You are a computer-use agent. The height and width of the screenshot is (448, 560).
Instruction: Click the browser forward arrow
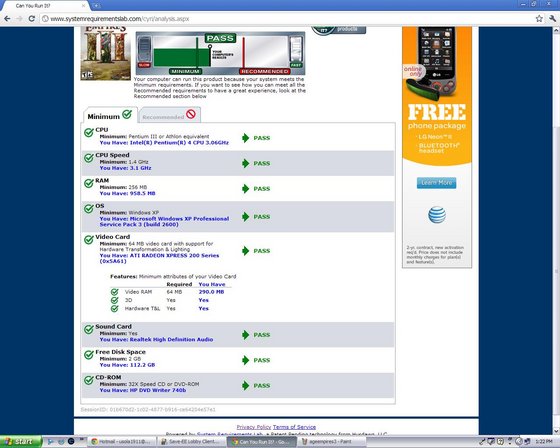point(19,19)
